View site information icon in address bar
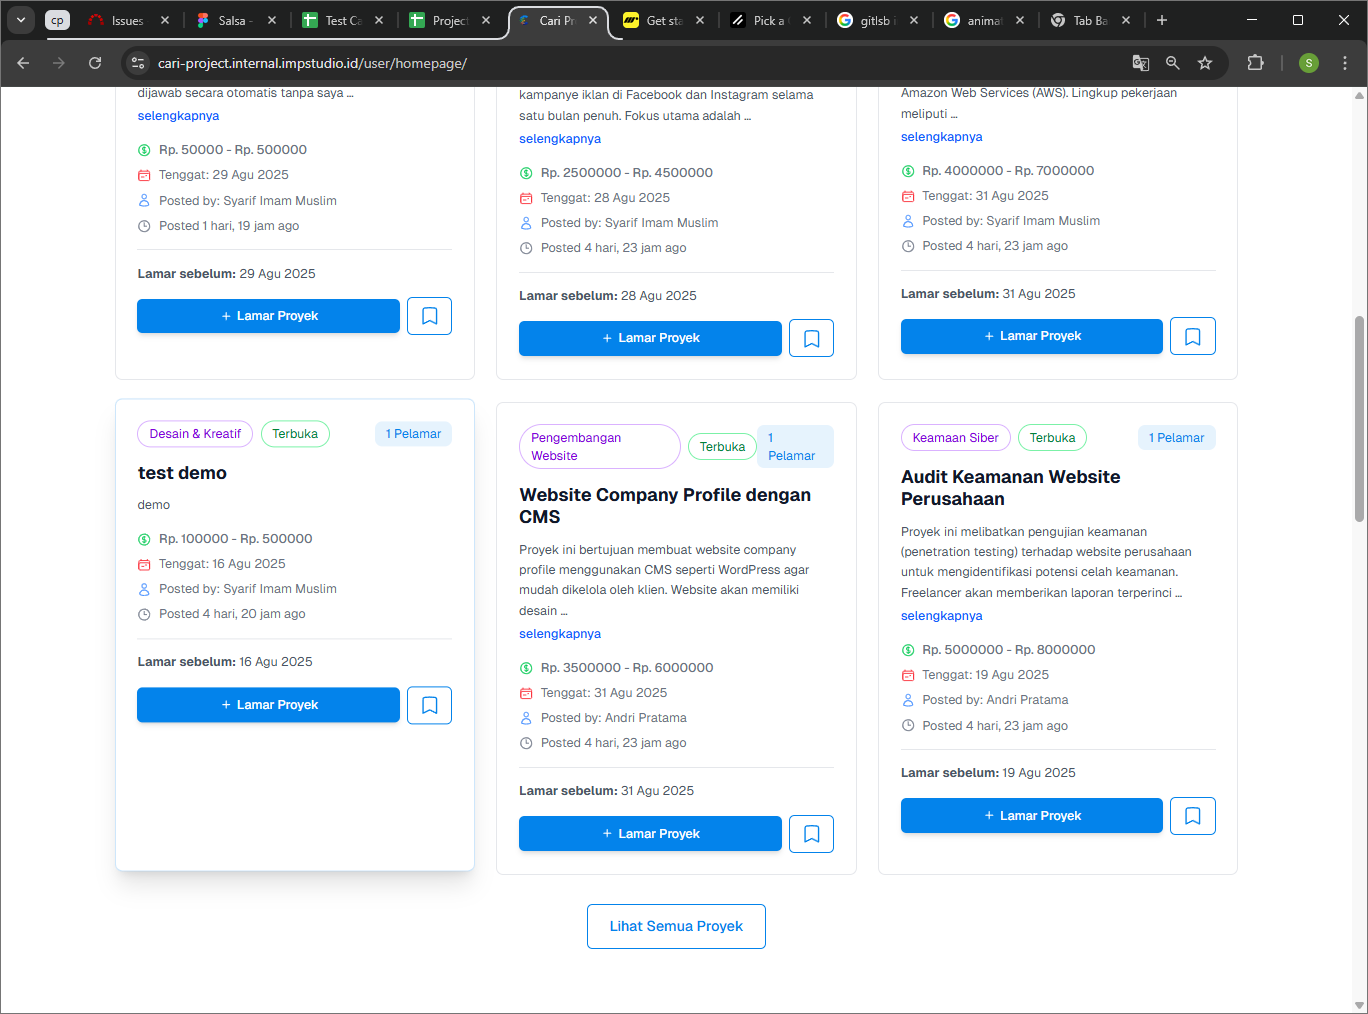The image size is (1368, 1014). coord(139,63)
